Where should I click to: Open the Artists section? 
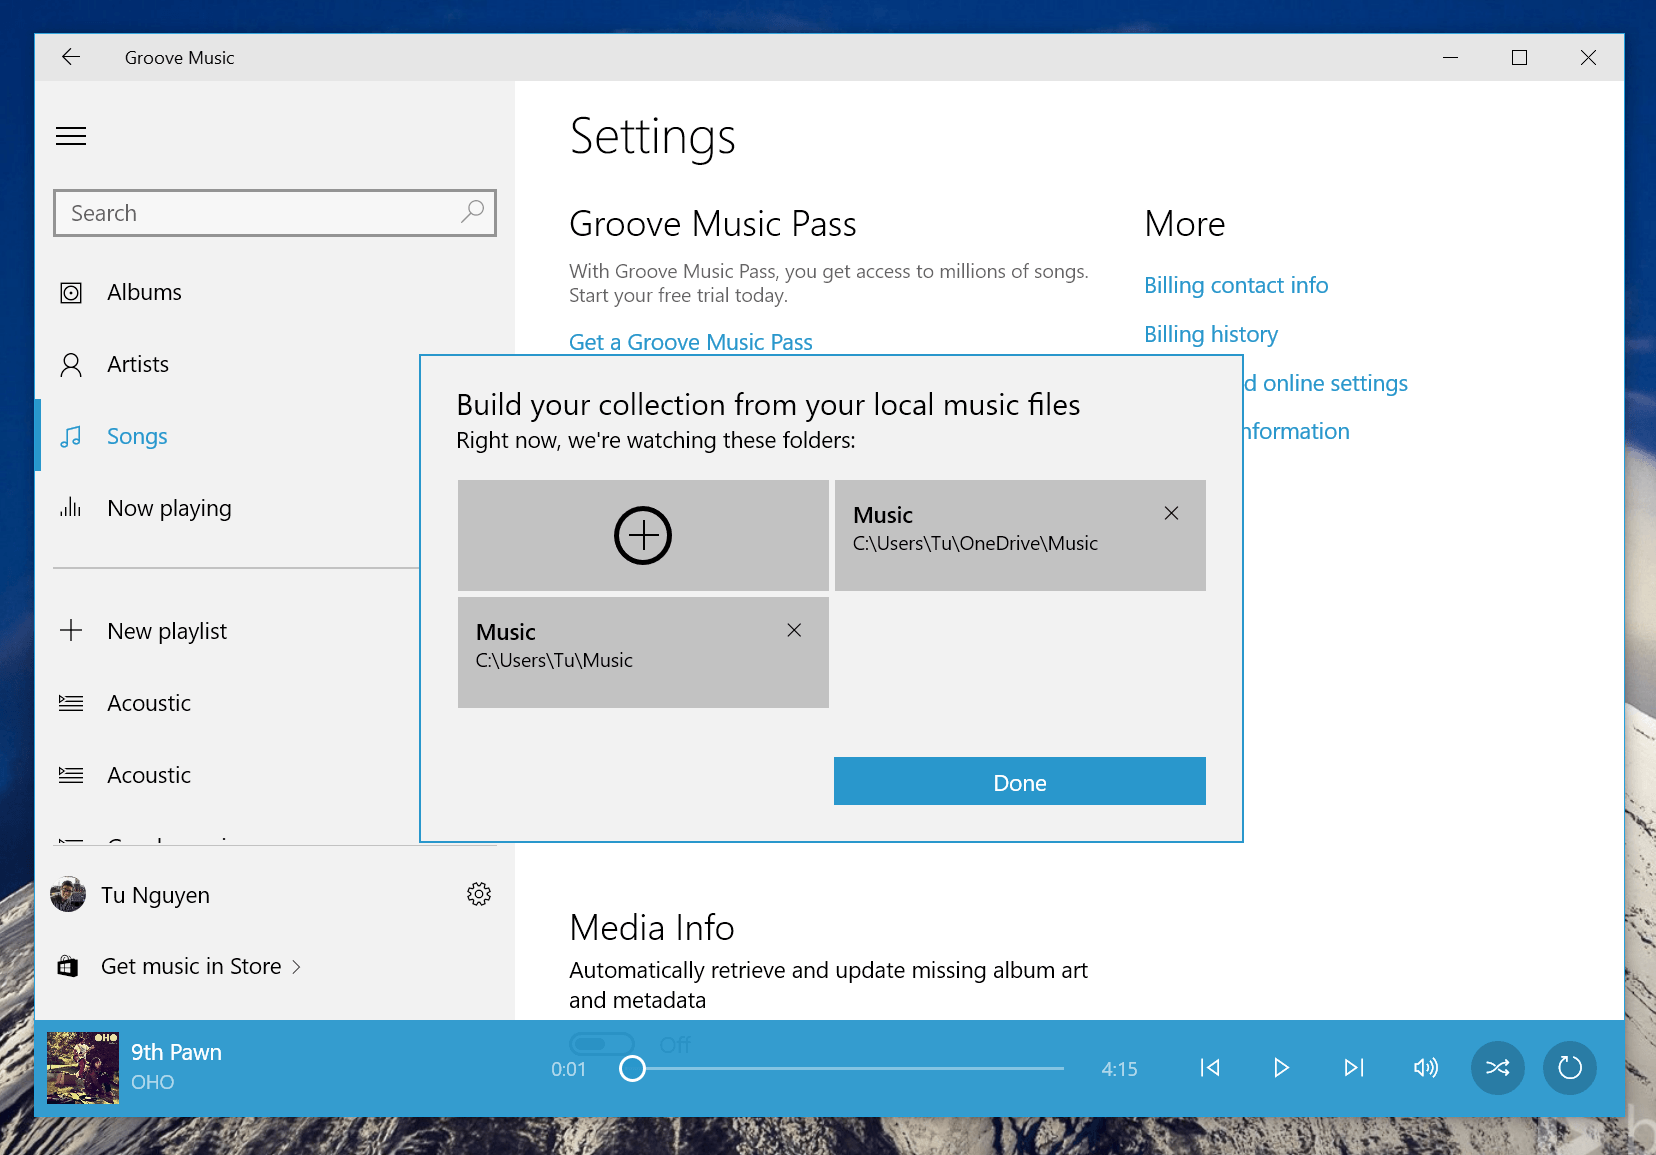point(138,364)
